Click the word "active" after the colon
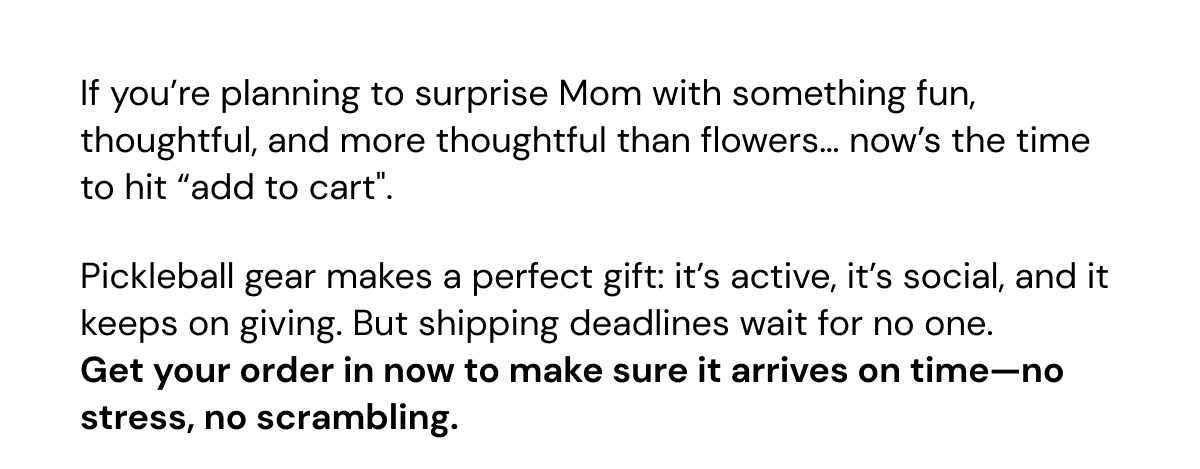The width and height of the screenshot is (1200, 469). [783, 277]
